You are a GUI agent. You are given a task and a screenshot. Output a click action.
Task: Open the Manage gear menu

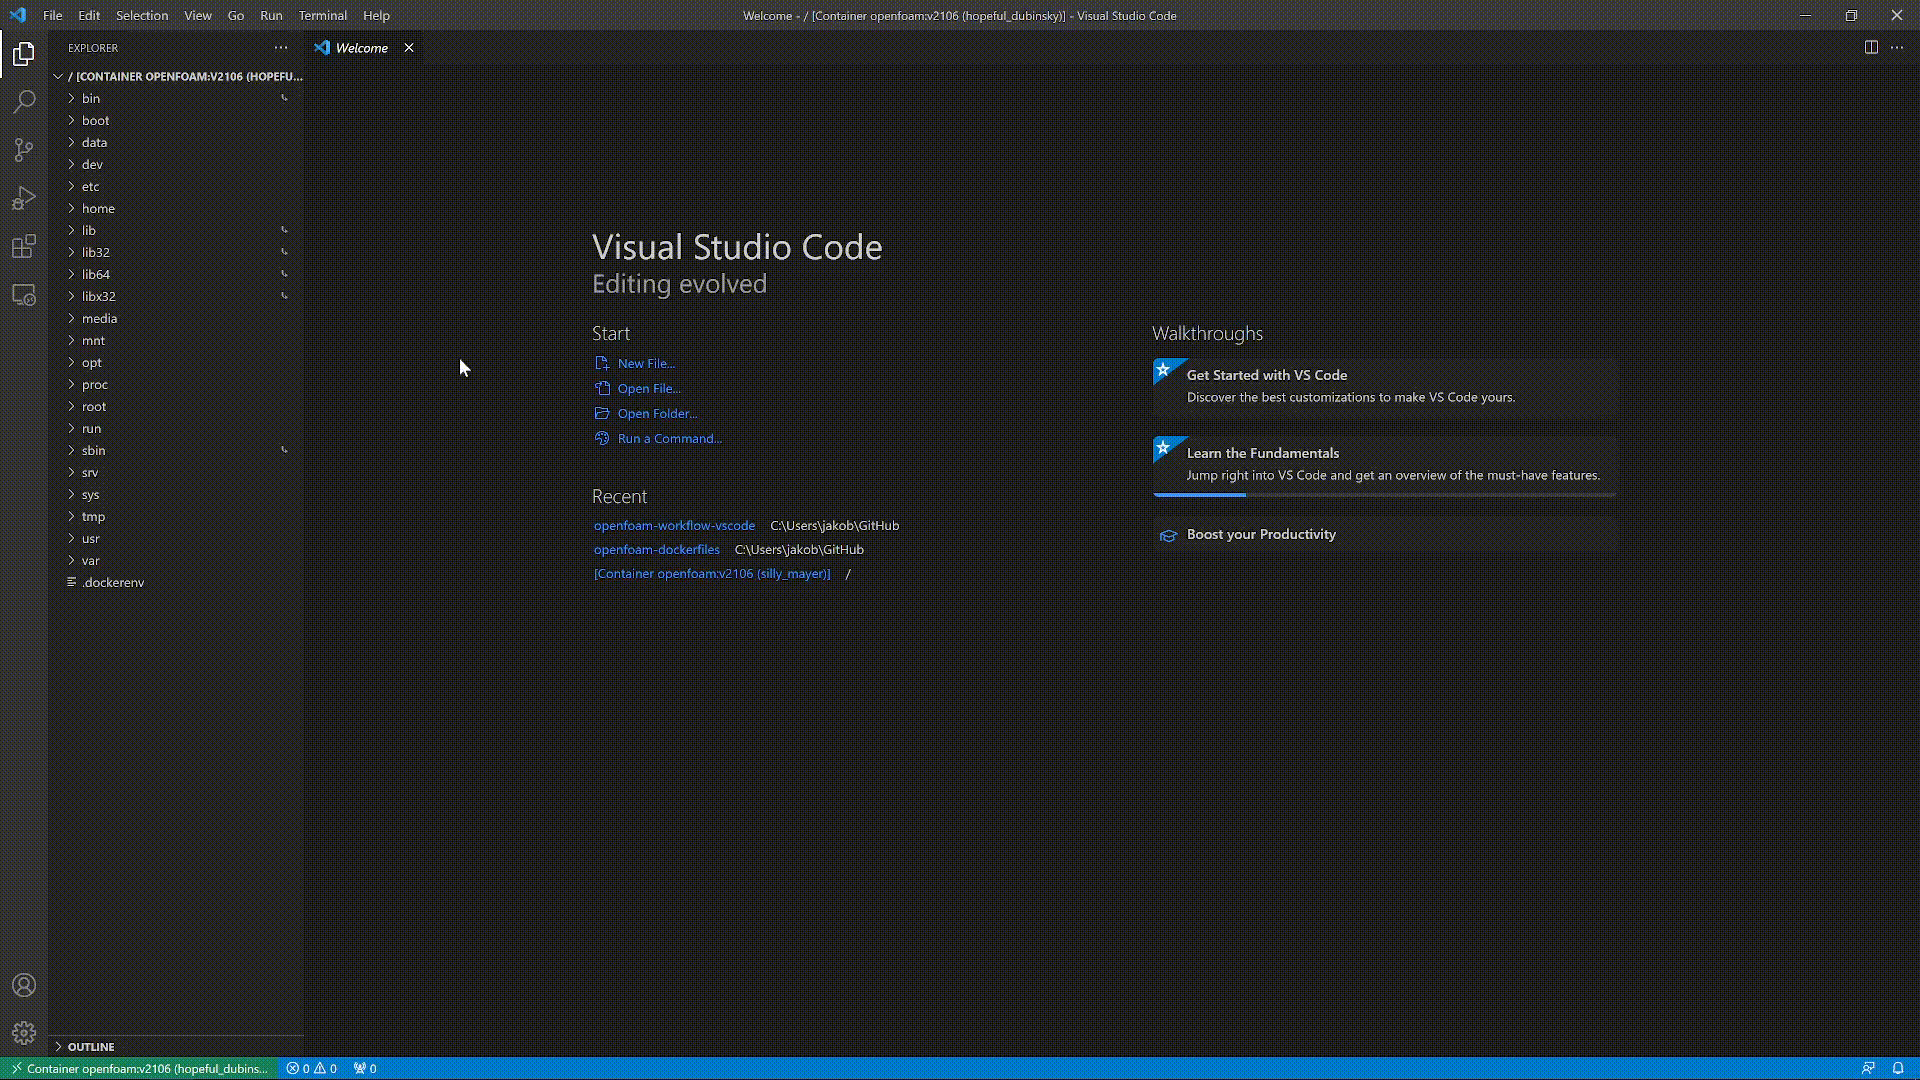pos(24,1033)
